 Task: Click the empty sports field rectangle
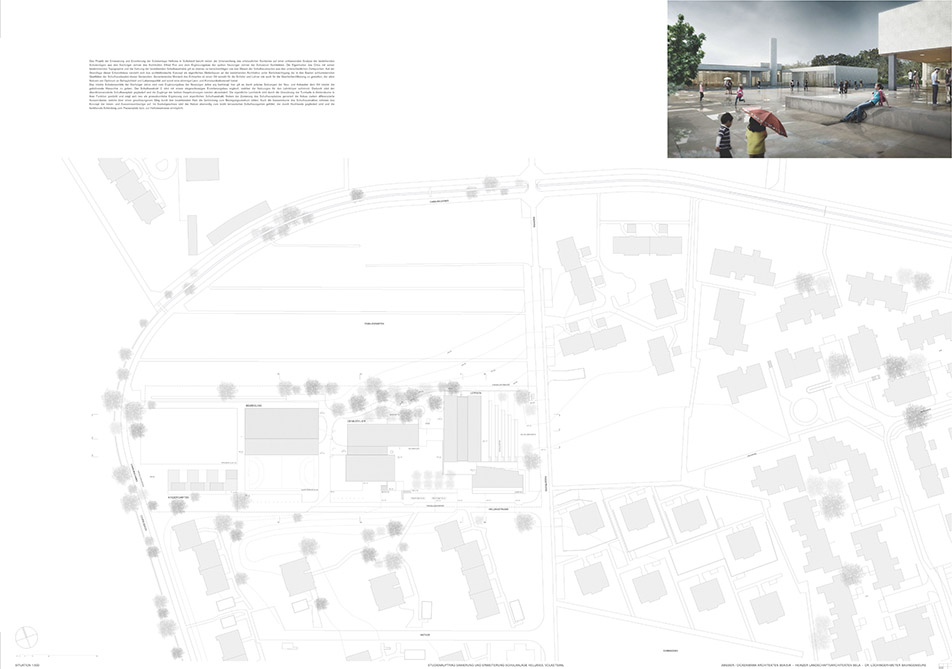tap(188, 435)
